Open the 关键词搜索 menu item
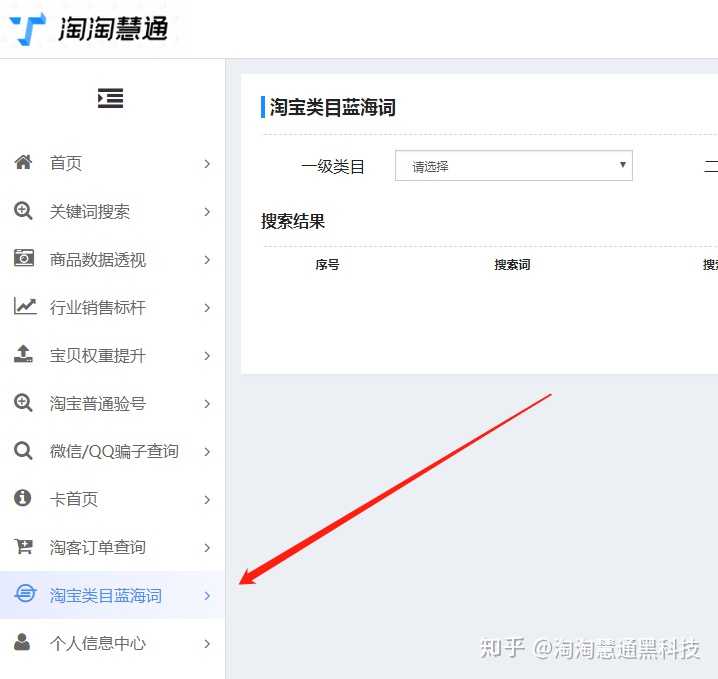 [x=112, y=211]
